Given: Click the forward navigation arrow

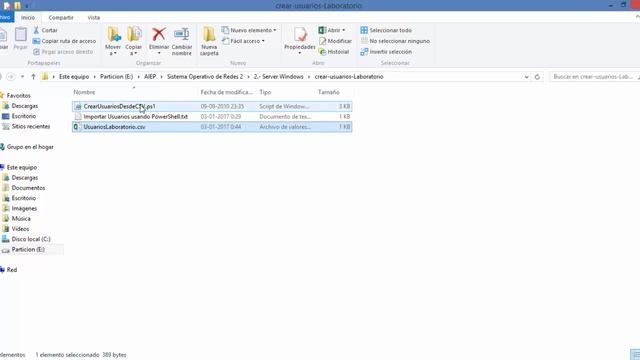Looking at the screenshot, I should pos(11,77).
